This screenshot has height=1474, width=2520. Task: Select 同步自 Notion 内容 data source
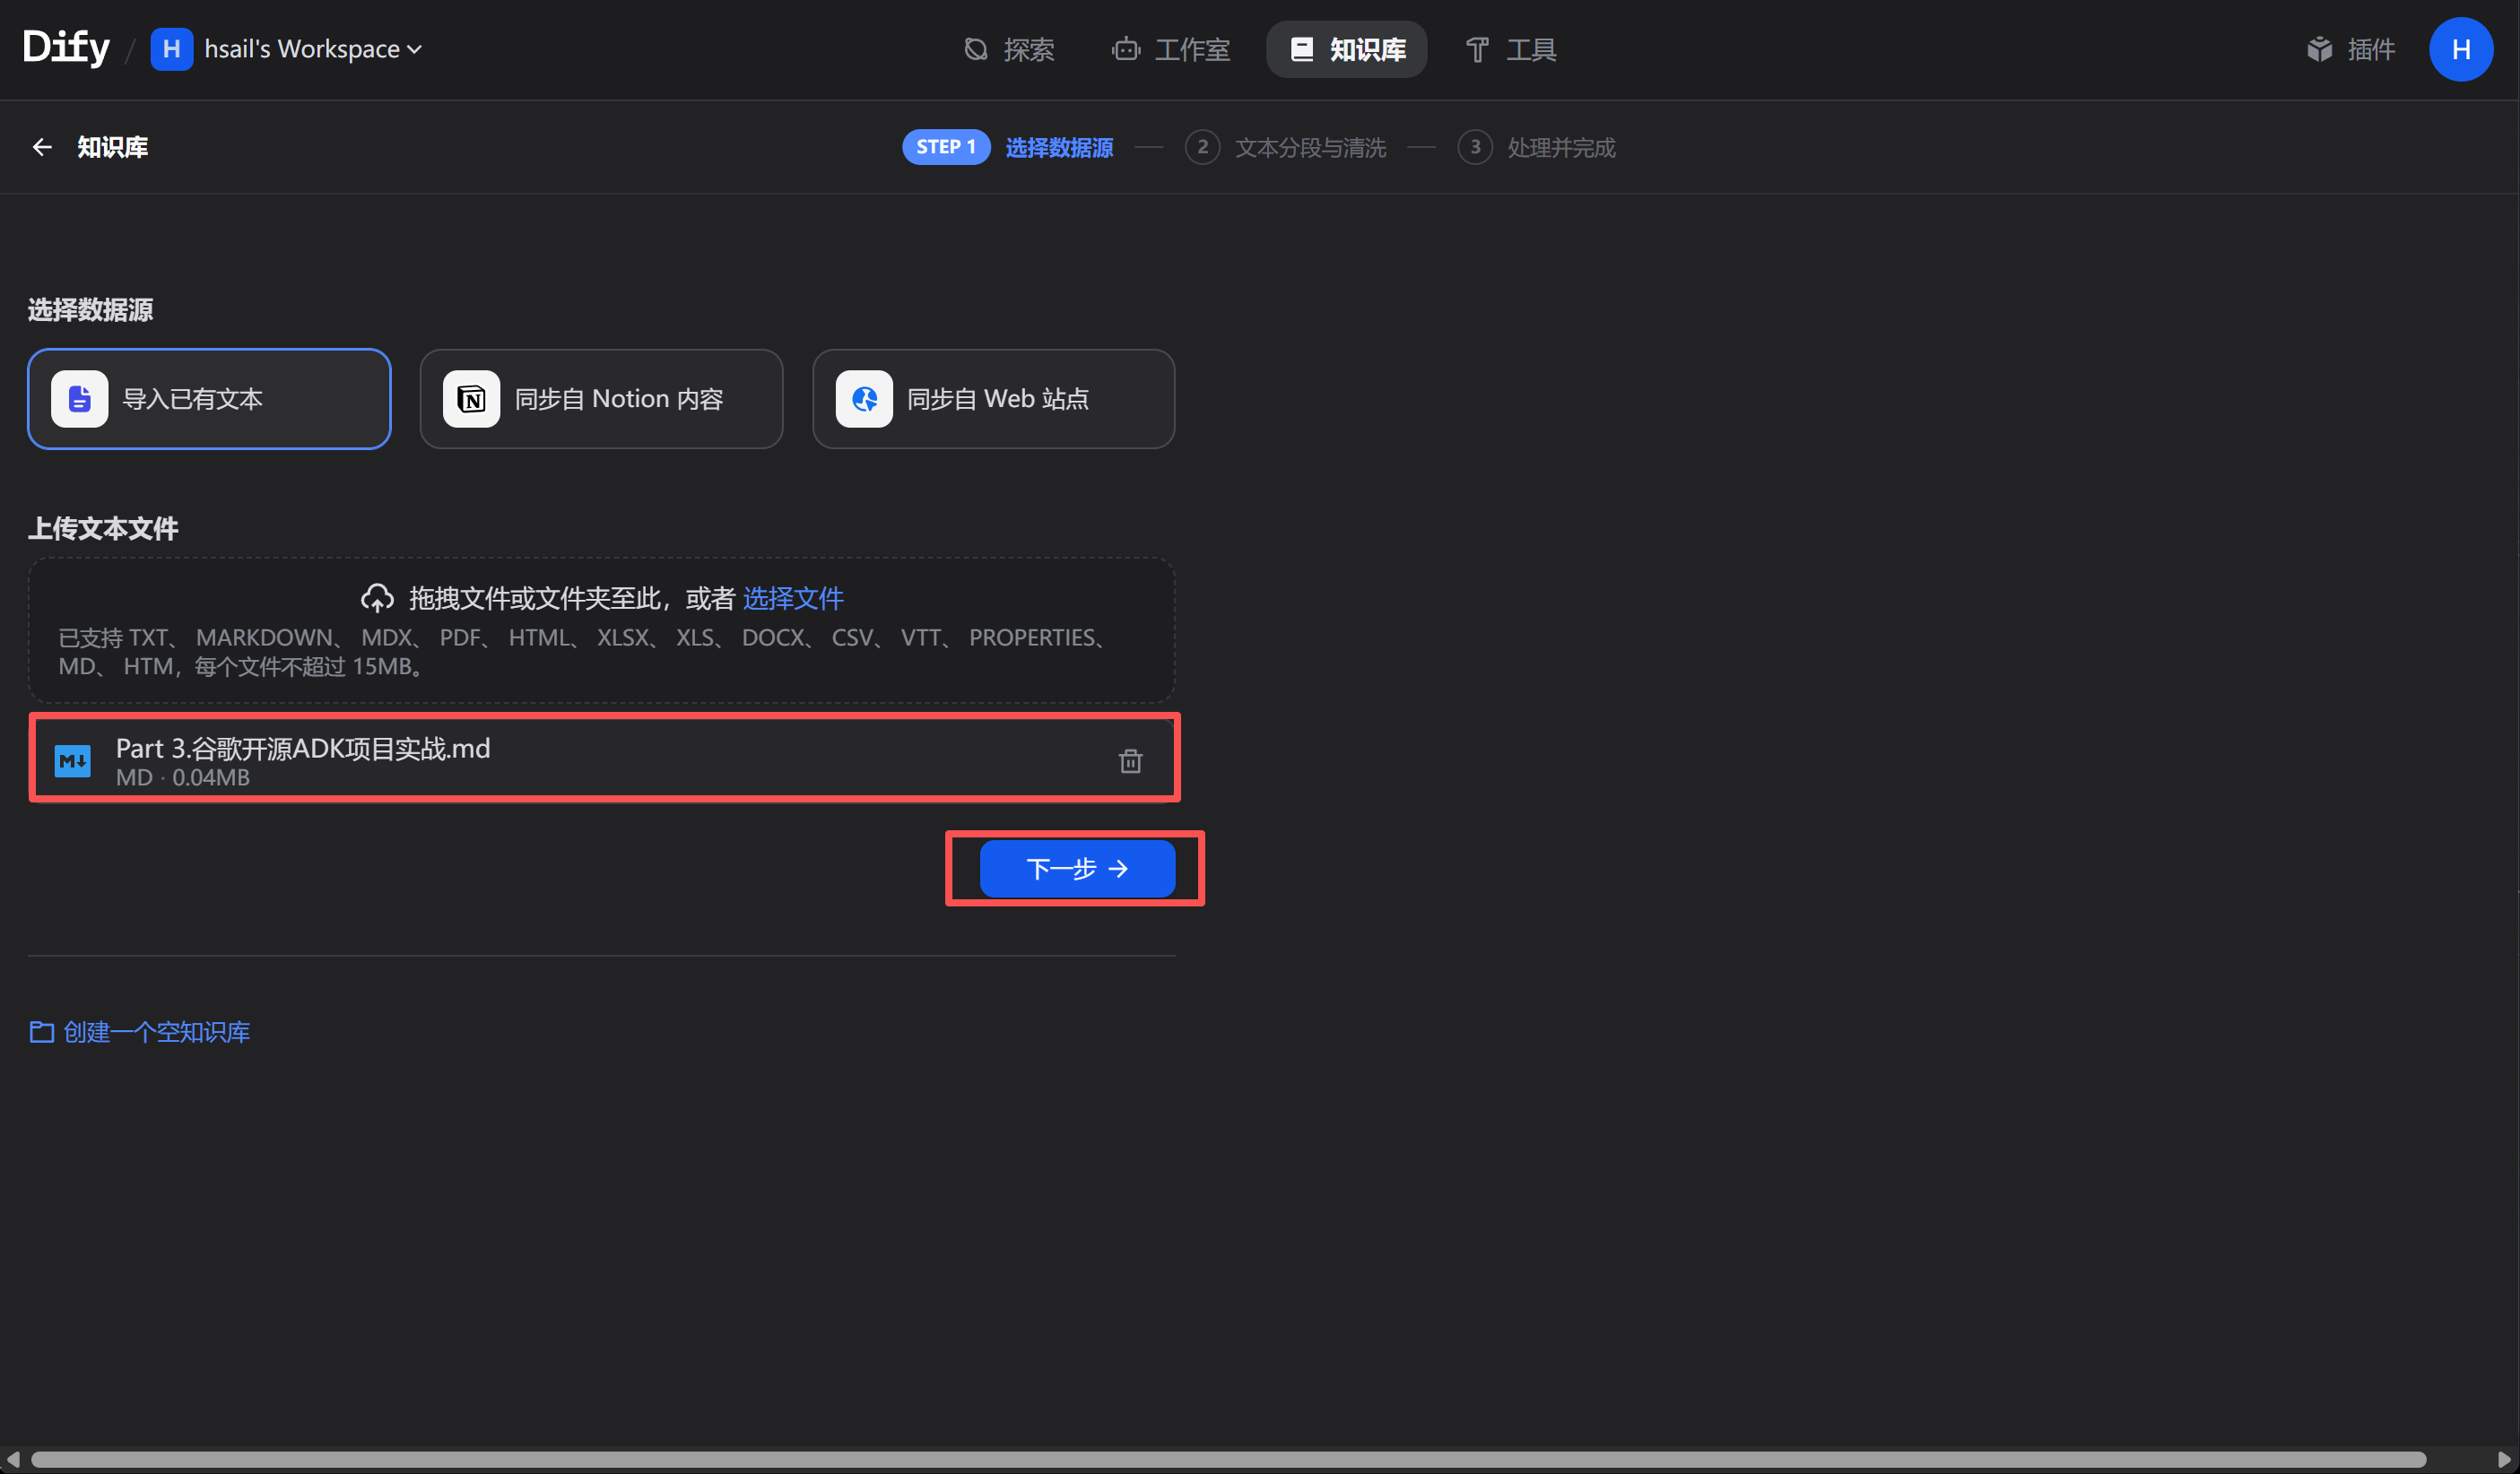coord(601,399)
